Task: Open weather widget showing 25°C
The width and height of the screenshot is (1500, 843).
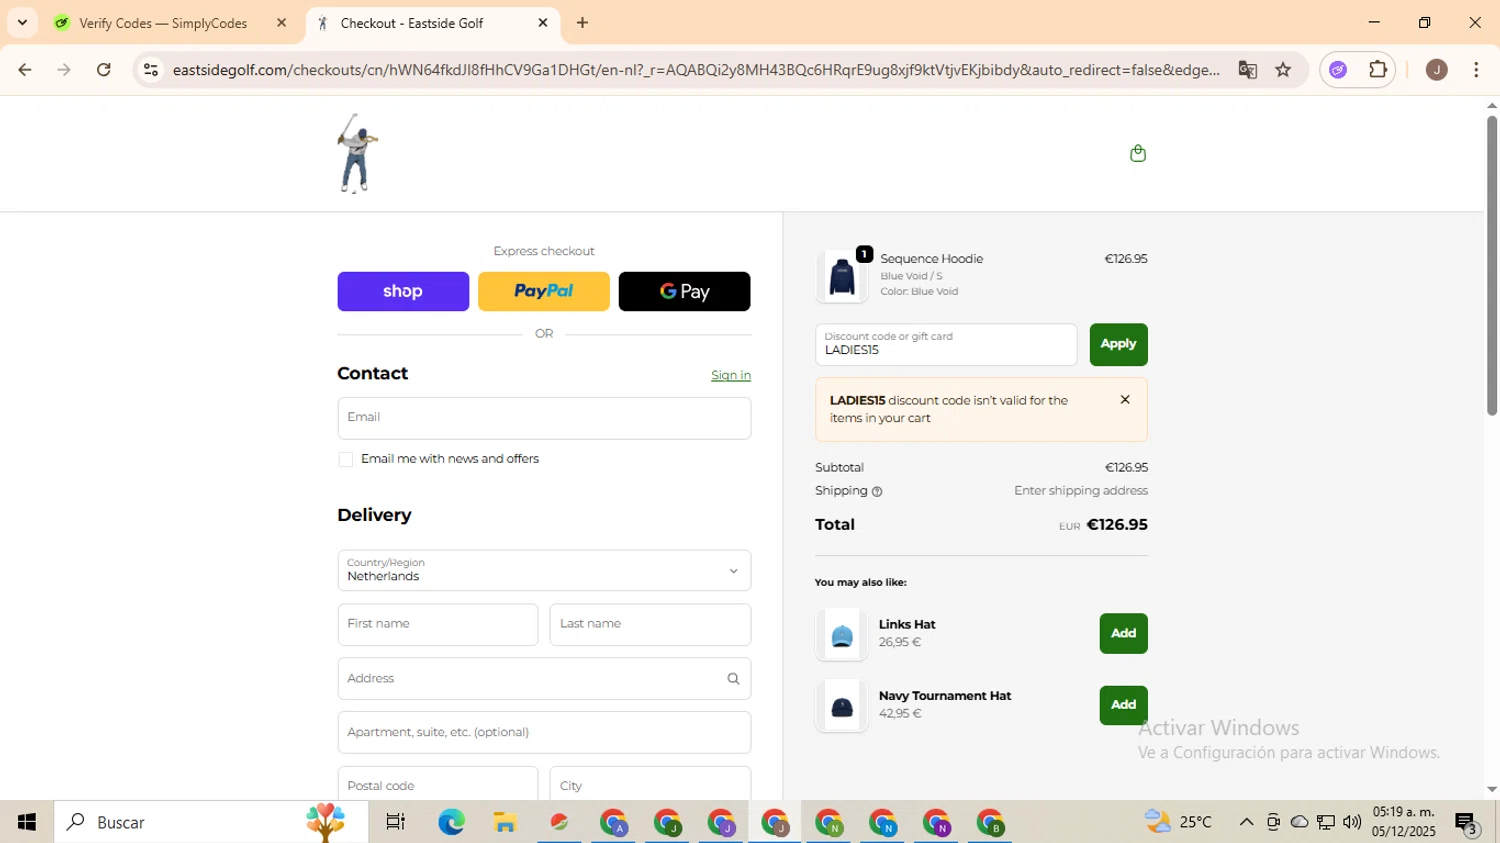Action: pyautogui.click(x=1178, y=822)
